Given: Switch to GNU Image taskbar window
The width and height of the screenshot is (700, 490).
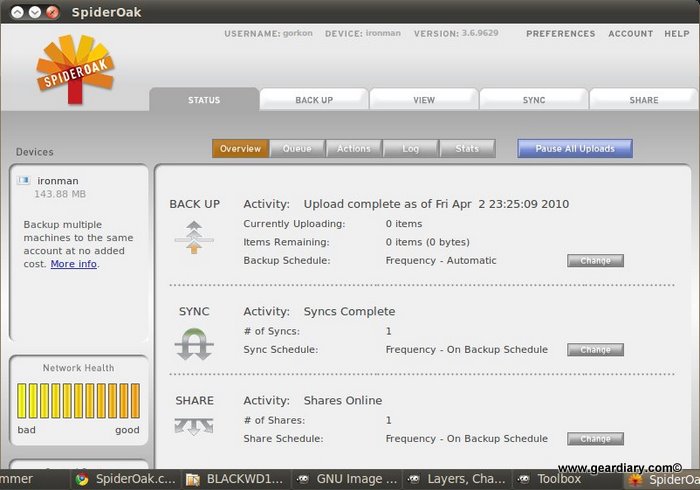Looking at the screenshot, I should (x=346, y=479).
